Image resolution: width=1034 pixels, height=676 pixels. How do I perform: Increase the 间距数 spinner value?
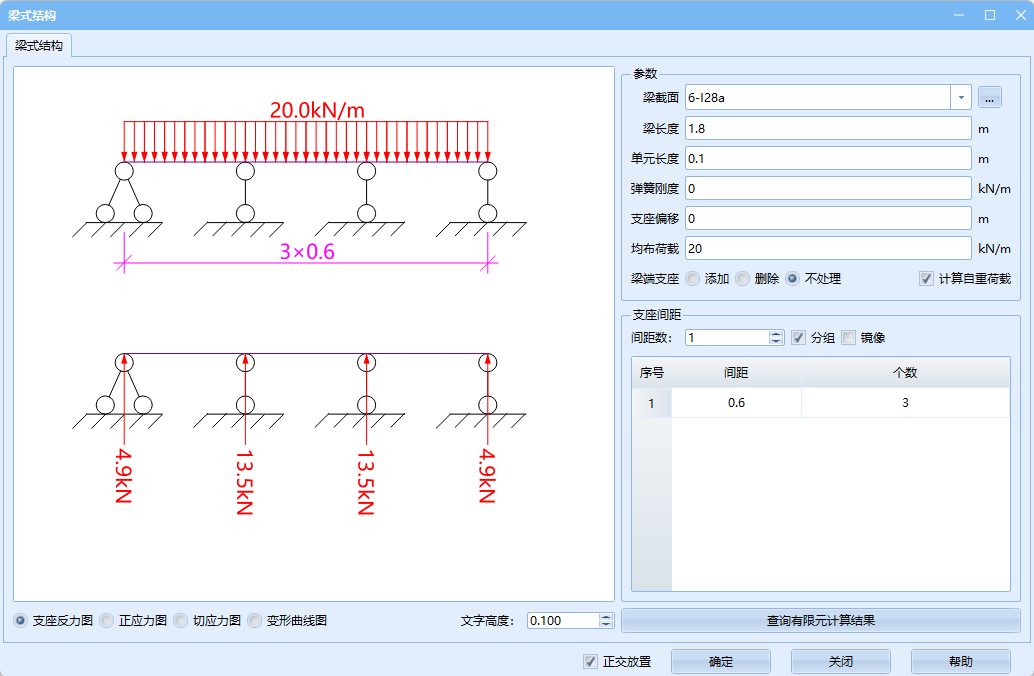pyautogui.click(x=776, y=334)
